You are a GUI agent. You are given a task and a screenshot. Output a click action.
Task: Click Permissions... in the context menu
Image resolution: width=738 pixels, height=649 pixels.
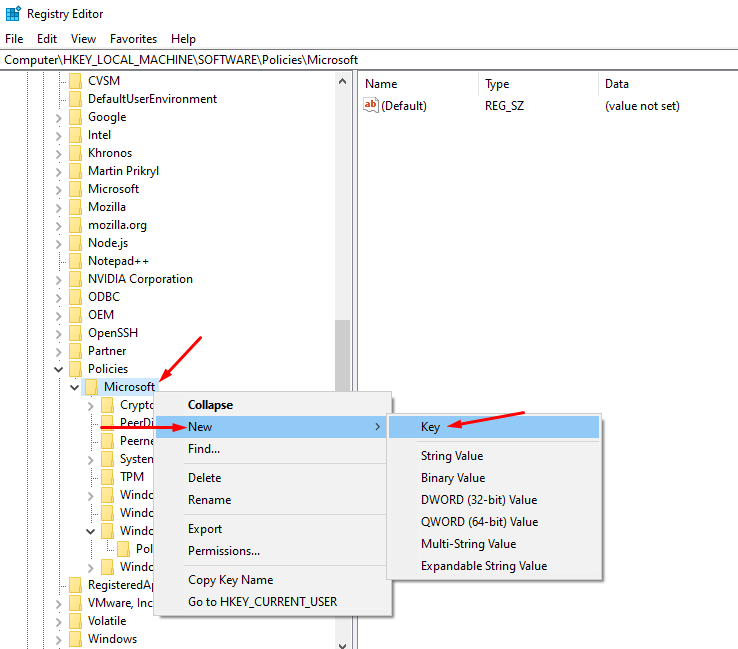(x=224, y=551)
